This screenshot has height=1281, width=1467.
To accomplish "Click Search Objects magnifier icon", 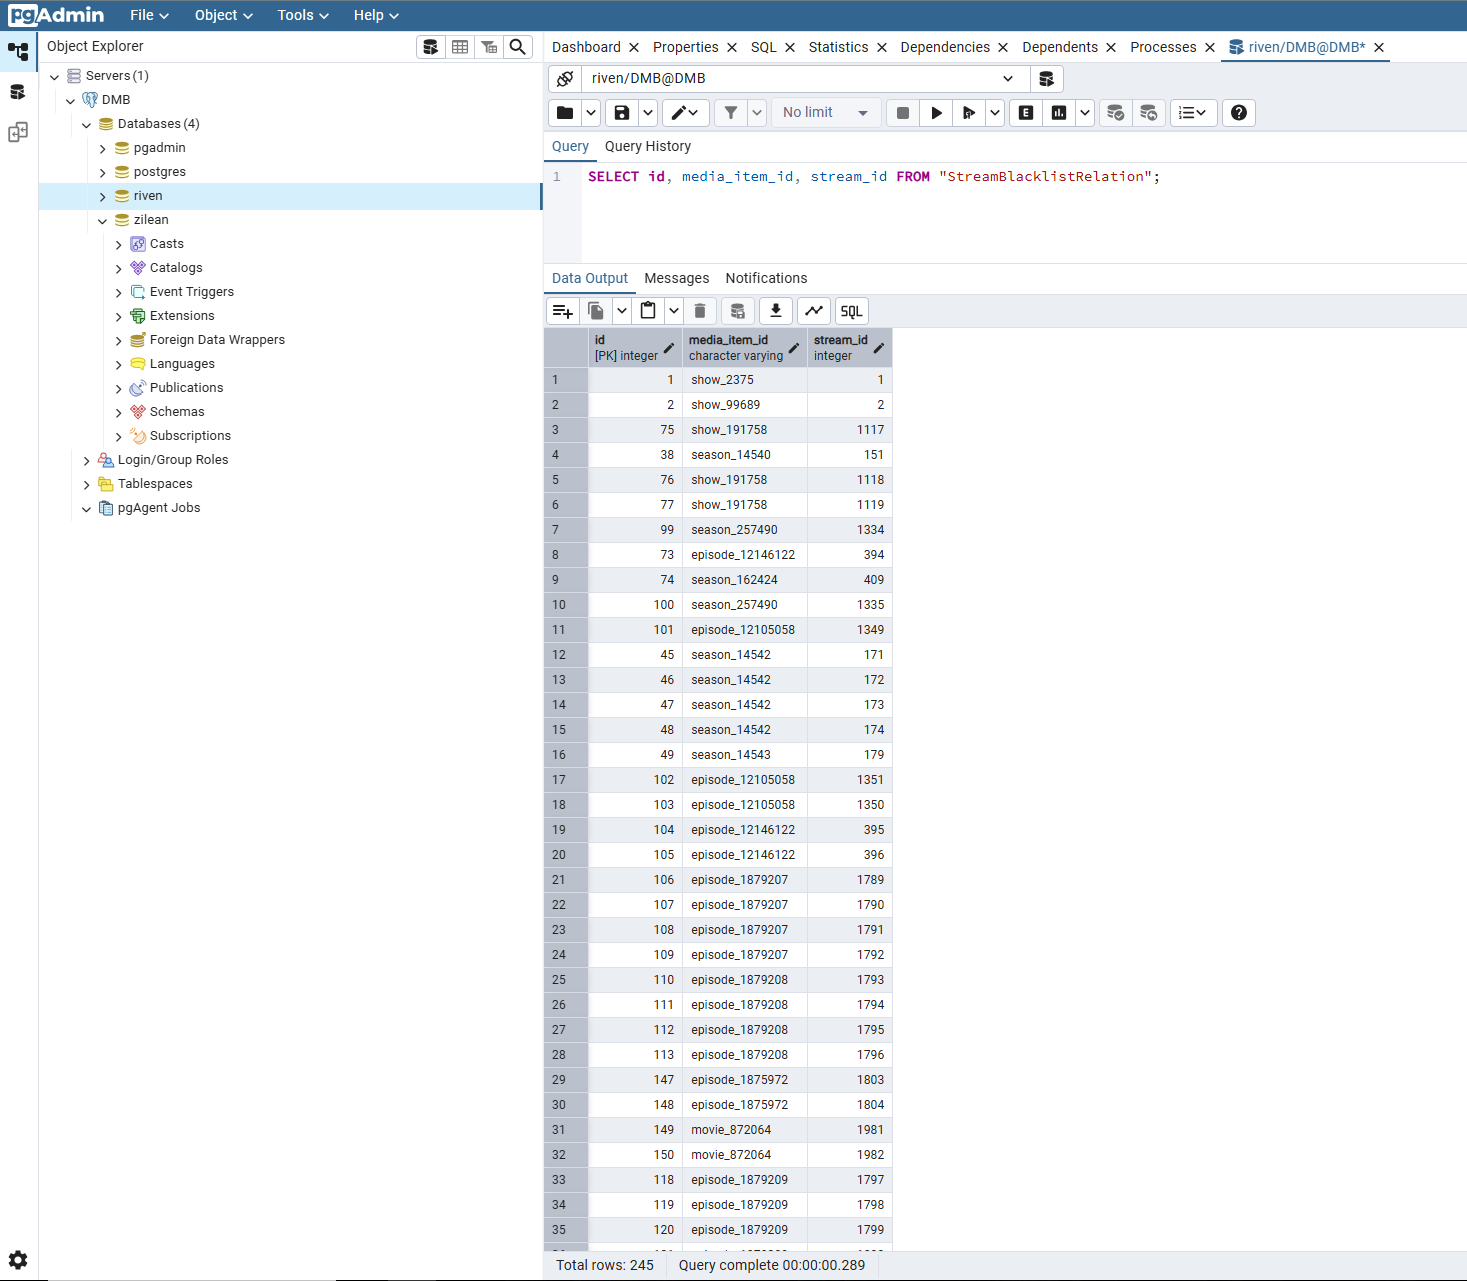I will 518,47.
